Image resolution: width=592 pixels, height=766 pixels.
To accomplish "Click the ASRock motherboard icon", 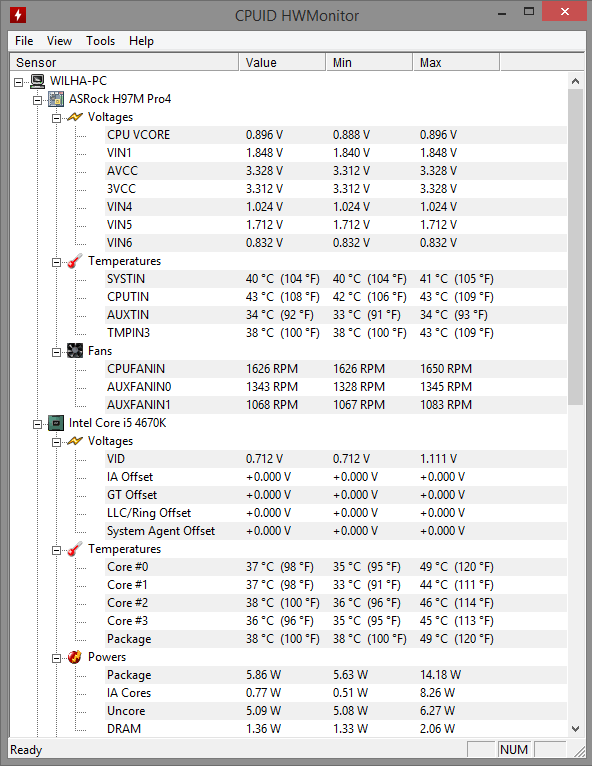I will coord(56,99).
